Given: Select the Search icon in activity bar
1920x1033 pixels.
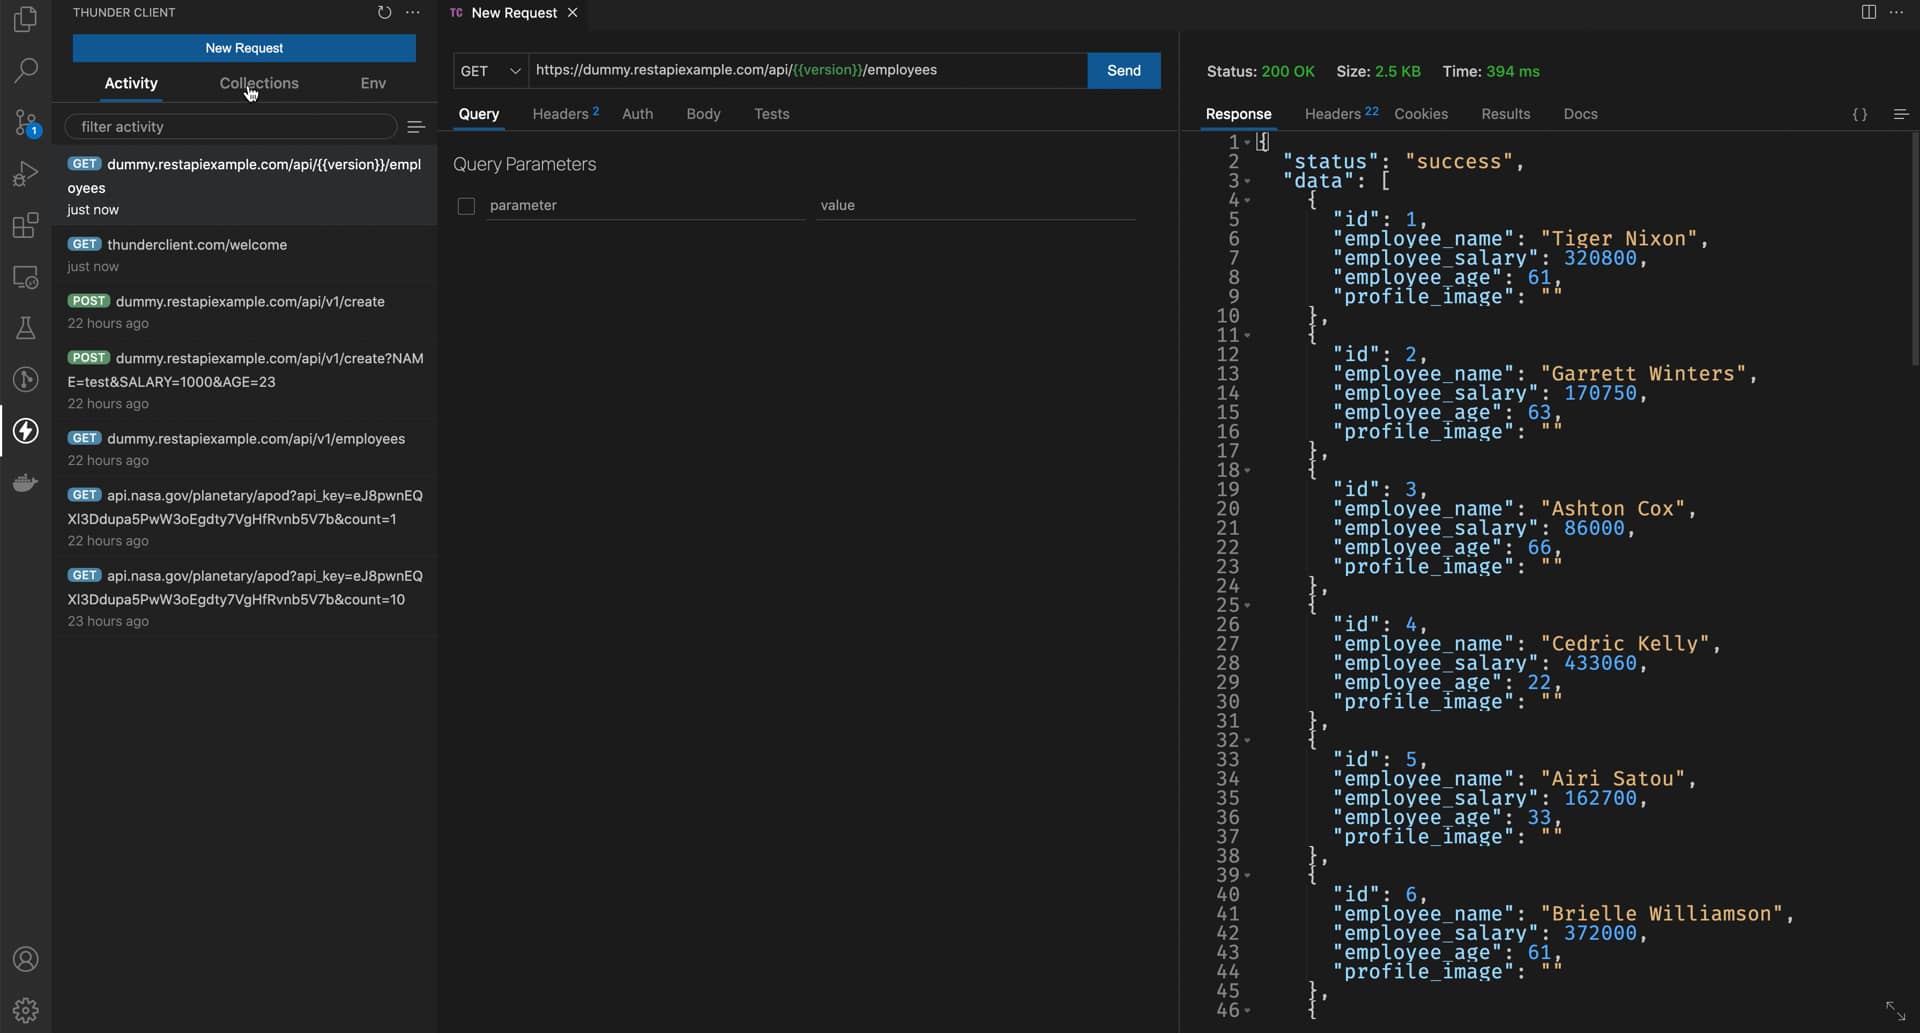Looking at the screenshot, I should 25,70.
